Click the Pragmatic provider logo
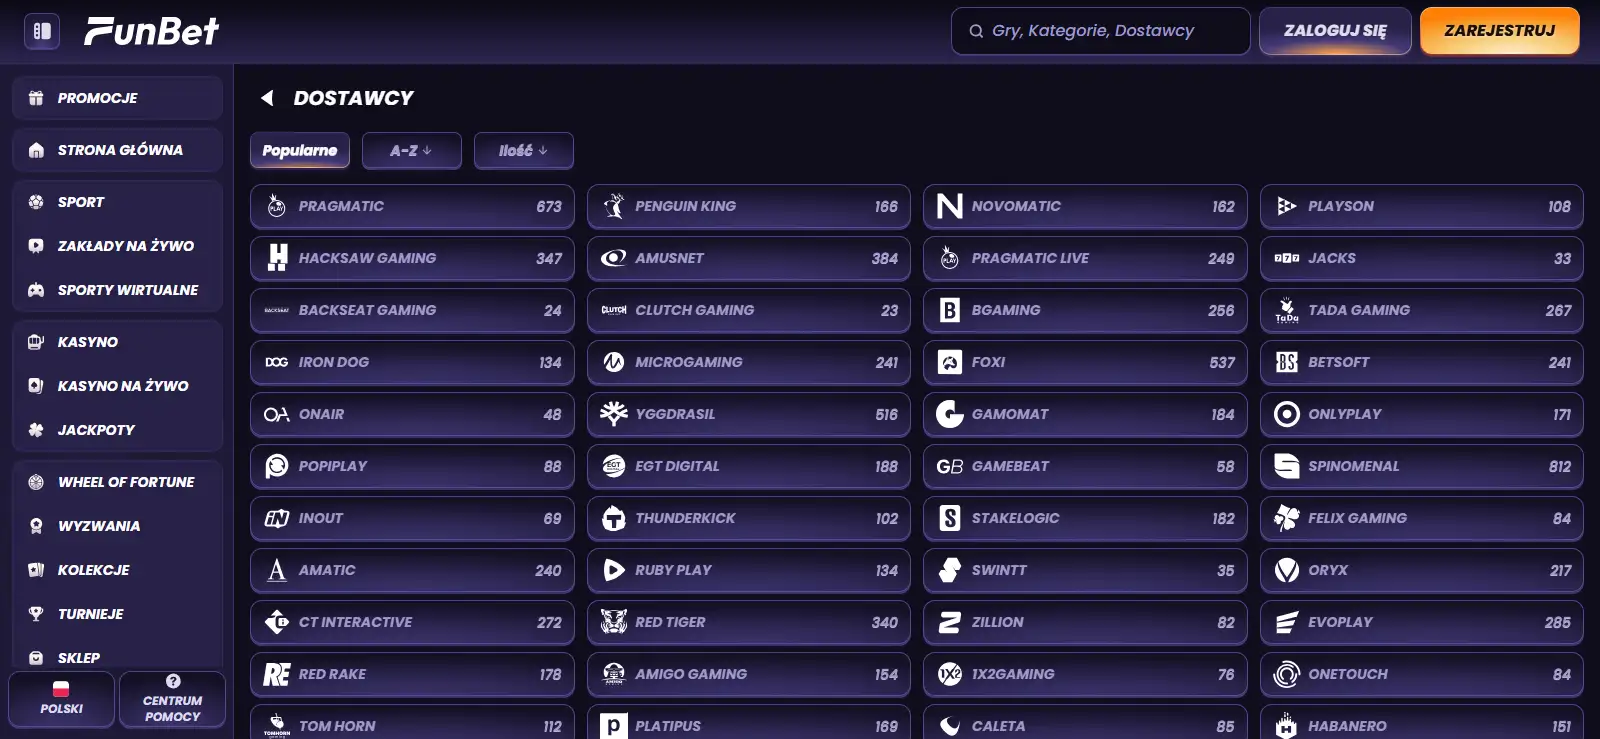 pos(277,206)
